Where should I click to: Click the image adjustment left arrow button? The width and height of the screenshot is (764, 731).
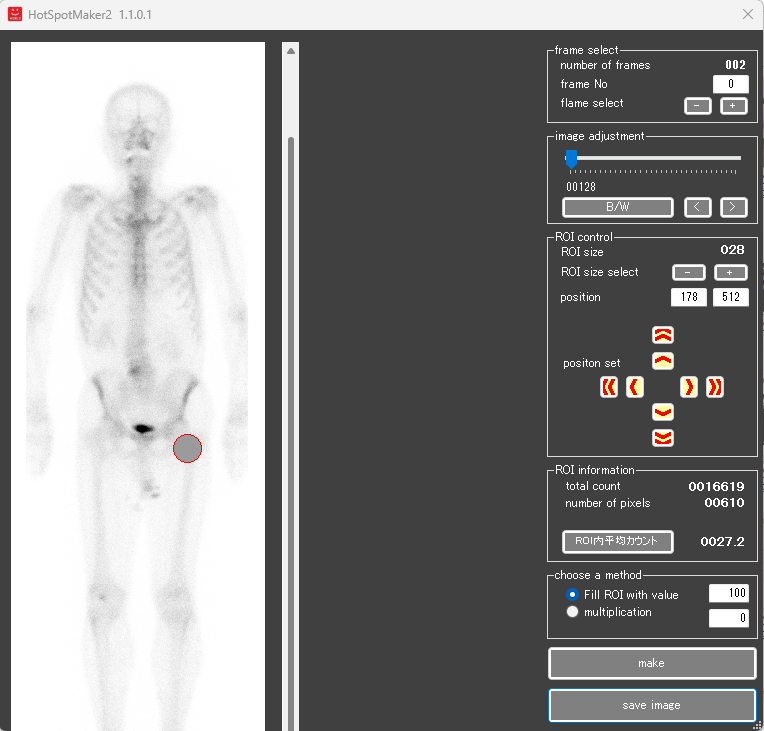[698, 207]
